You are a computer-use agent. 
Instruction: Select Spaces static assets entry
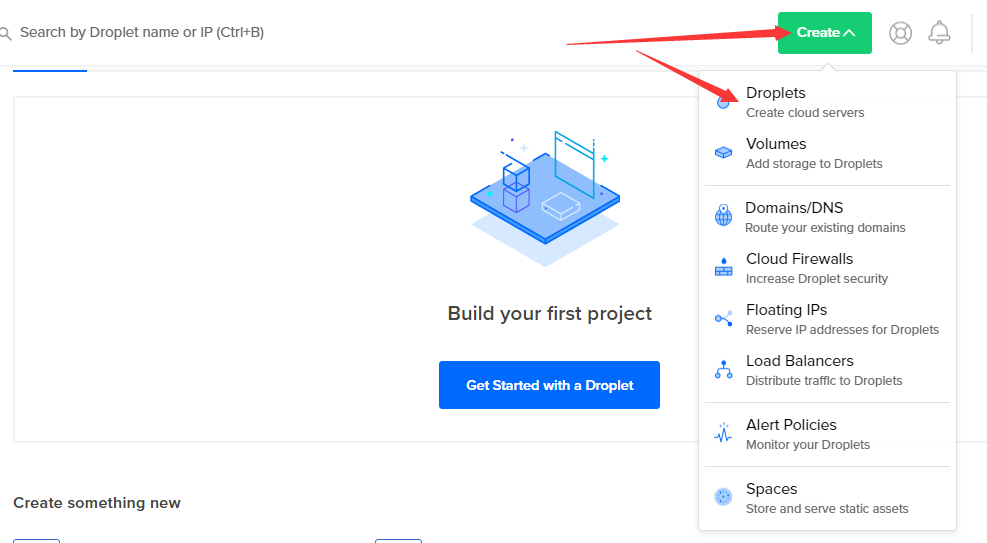coord(827,498)
